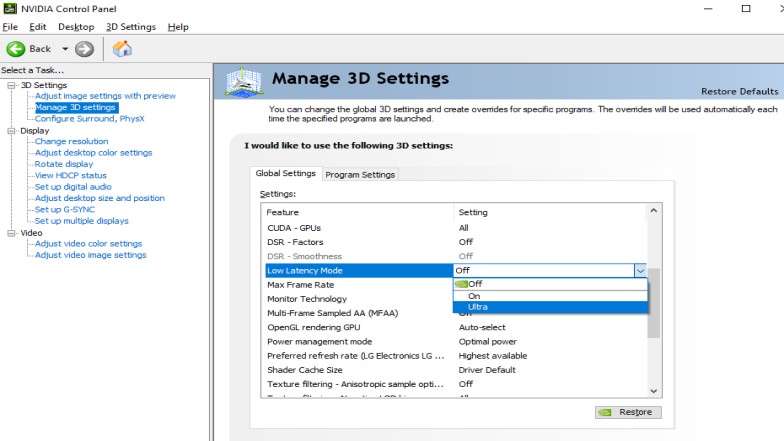Viewport: 784px width, 441px height.
Task: Click the Highest available setting value
Action: point(492,356)
